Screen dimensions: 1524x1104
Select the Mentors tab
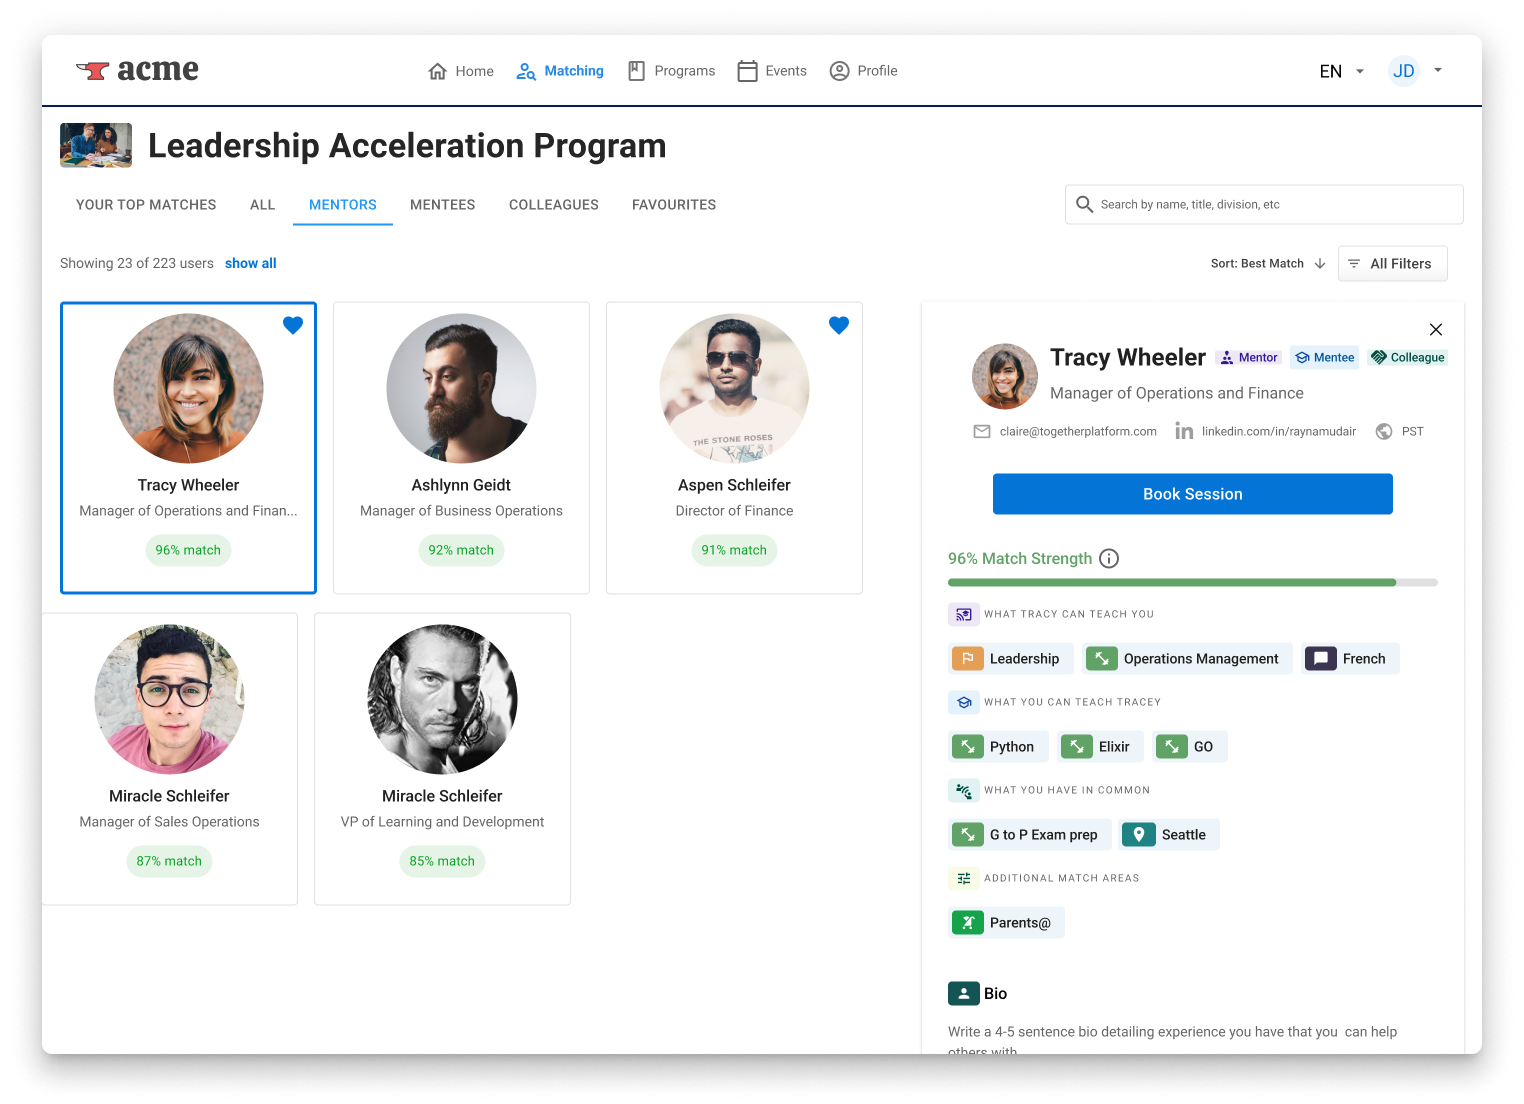[343, 204]
